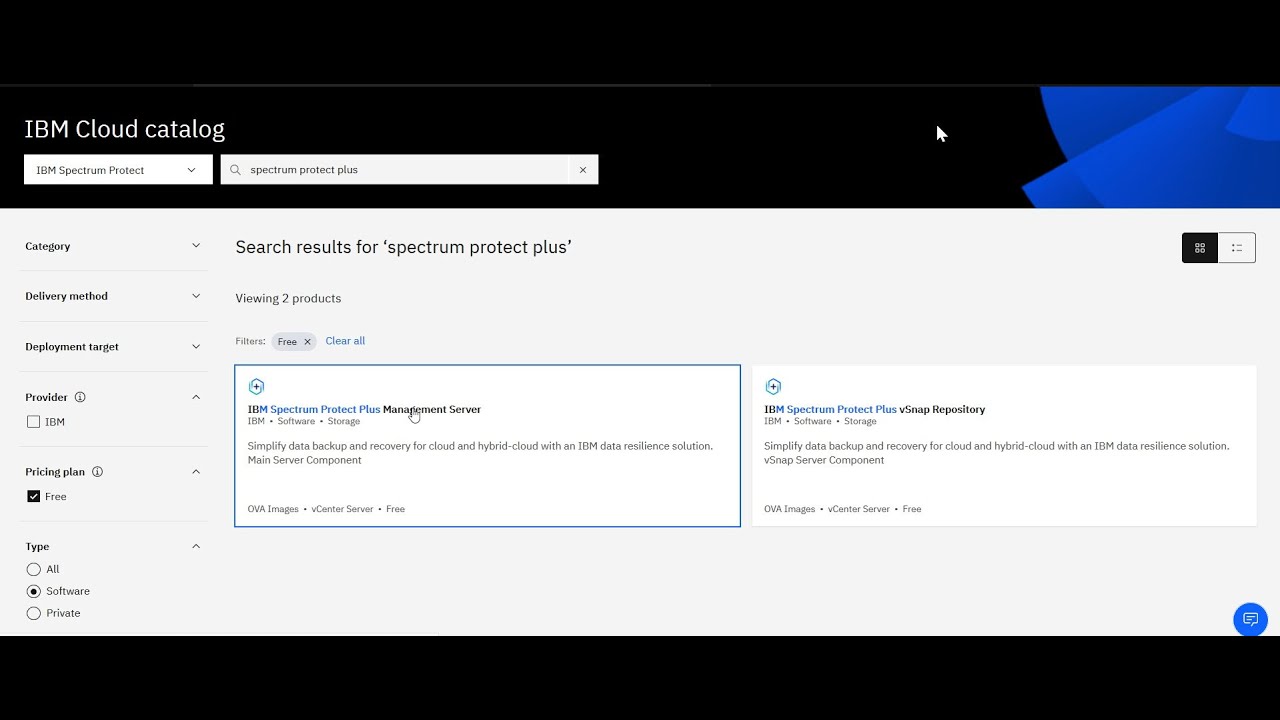
Task: Uncheck the Free pricing checkbox
Action: [x=34, y=497]
